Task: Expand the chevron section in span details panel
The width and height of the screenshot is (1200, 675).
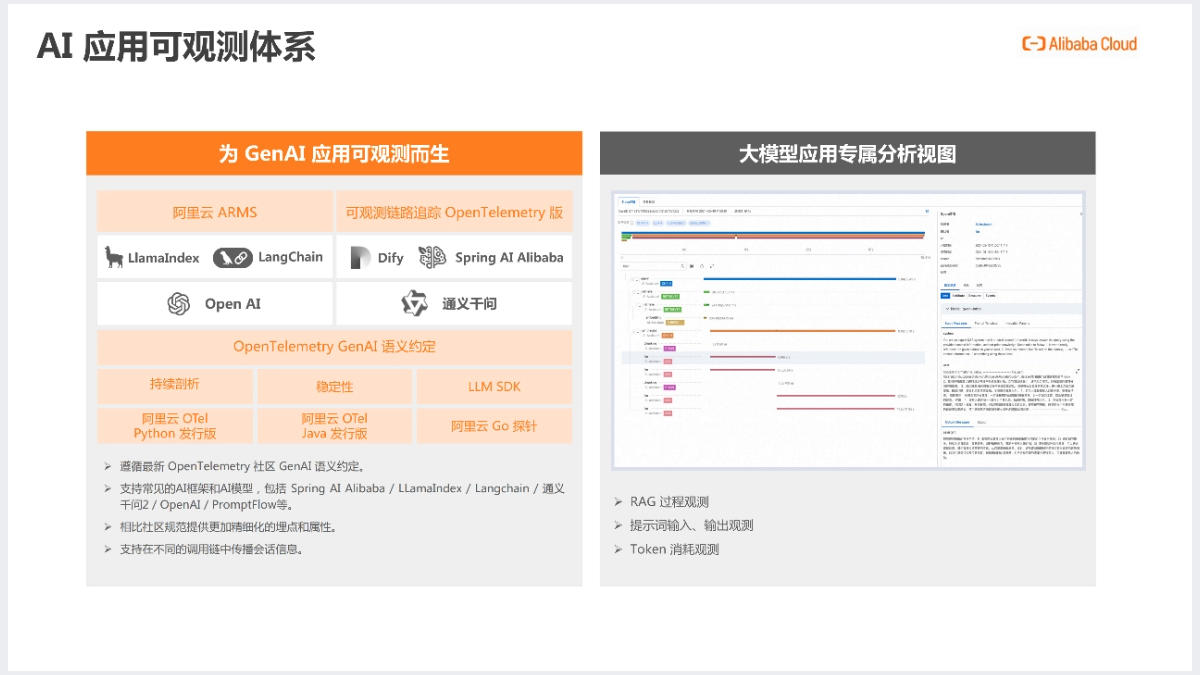Action: point(947,309)
